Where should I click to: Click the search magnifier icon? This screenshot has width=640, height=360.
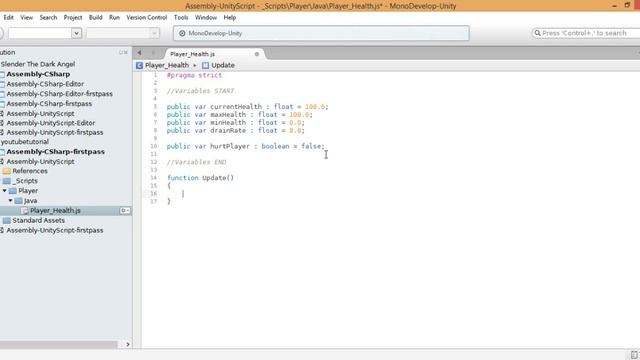pyautogui.click(x=537, y=33)
